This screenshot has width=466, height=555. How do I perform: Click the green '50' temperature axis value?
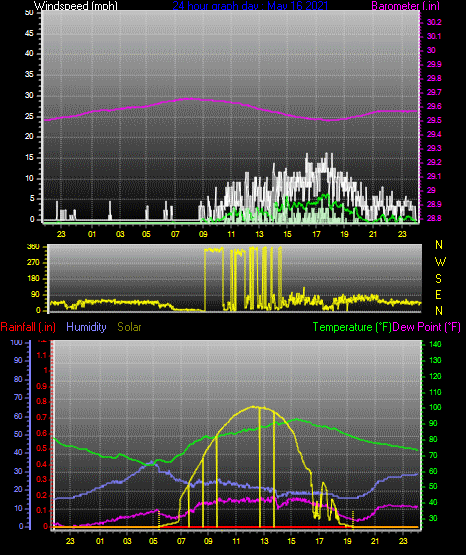433,487
